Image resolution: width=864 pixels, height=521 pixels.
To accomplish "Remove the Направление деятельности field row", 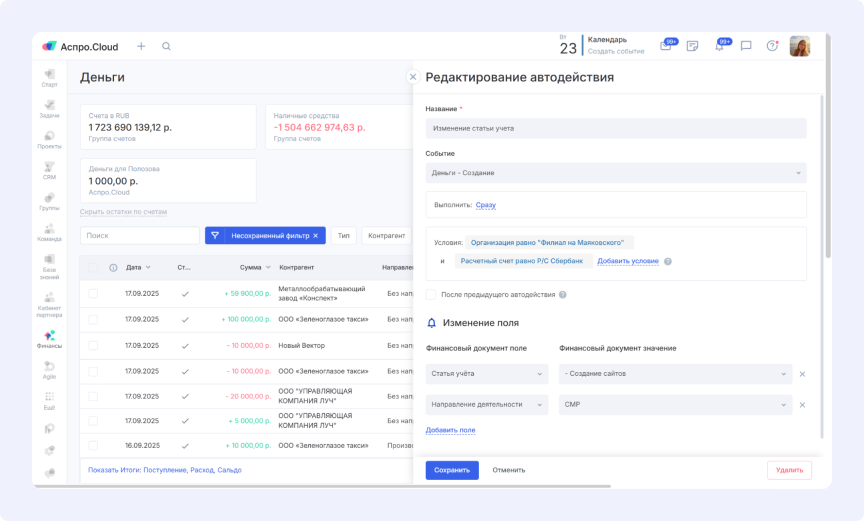I will click(x=802, y=405).
